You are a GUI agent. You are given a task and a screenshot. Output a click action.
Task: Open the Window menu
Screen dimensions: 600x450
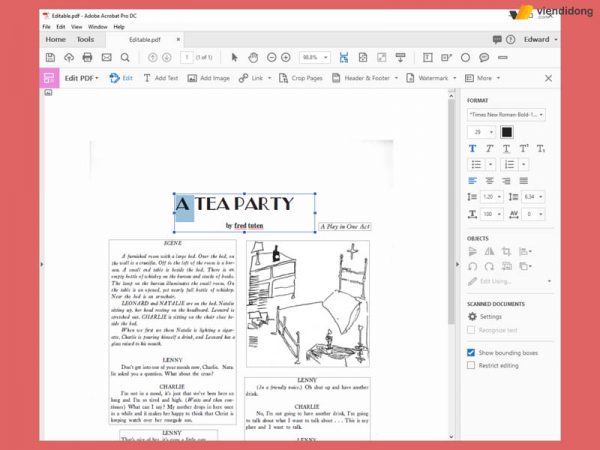[x=98, y=27]
